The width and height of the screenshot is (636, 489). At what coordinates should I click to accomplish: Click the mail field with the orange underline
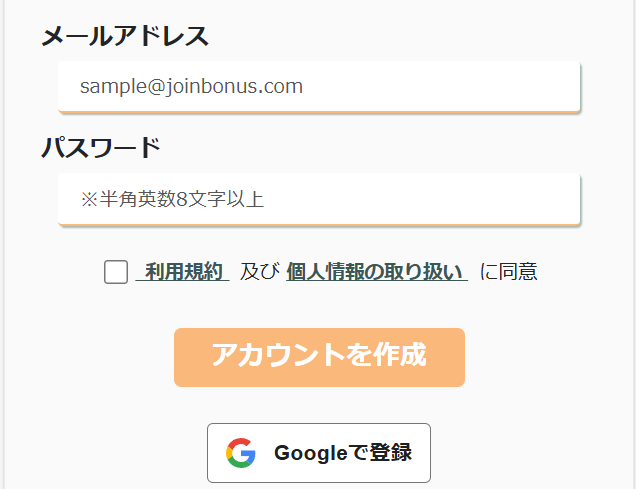[x=319, y=86]
